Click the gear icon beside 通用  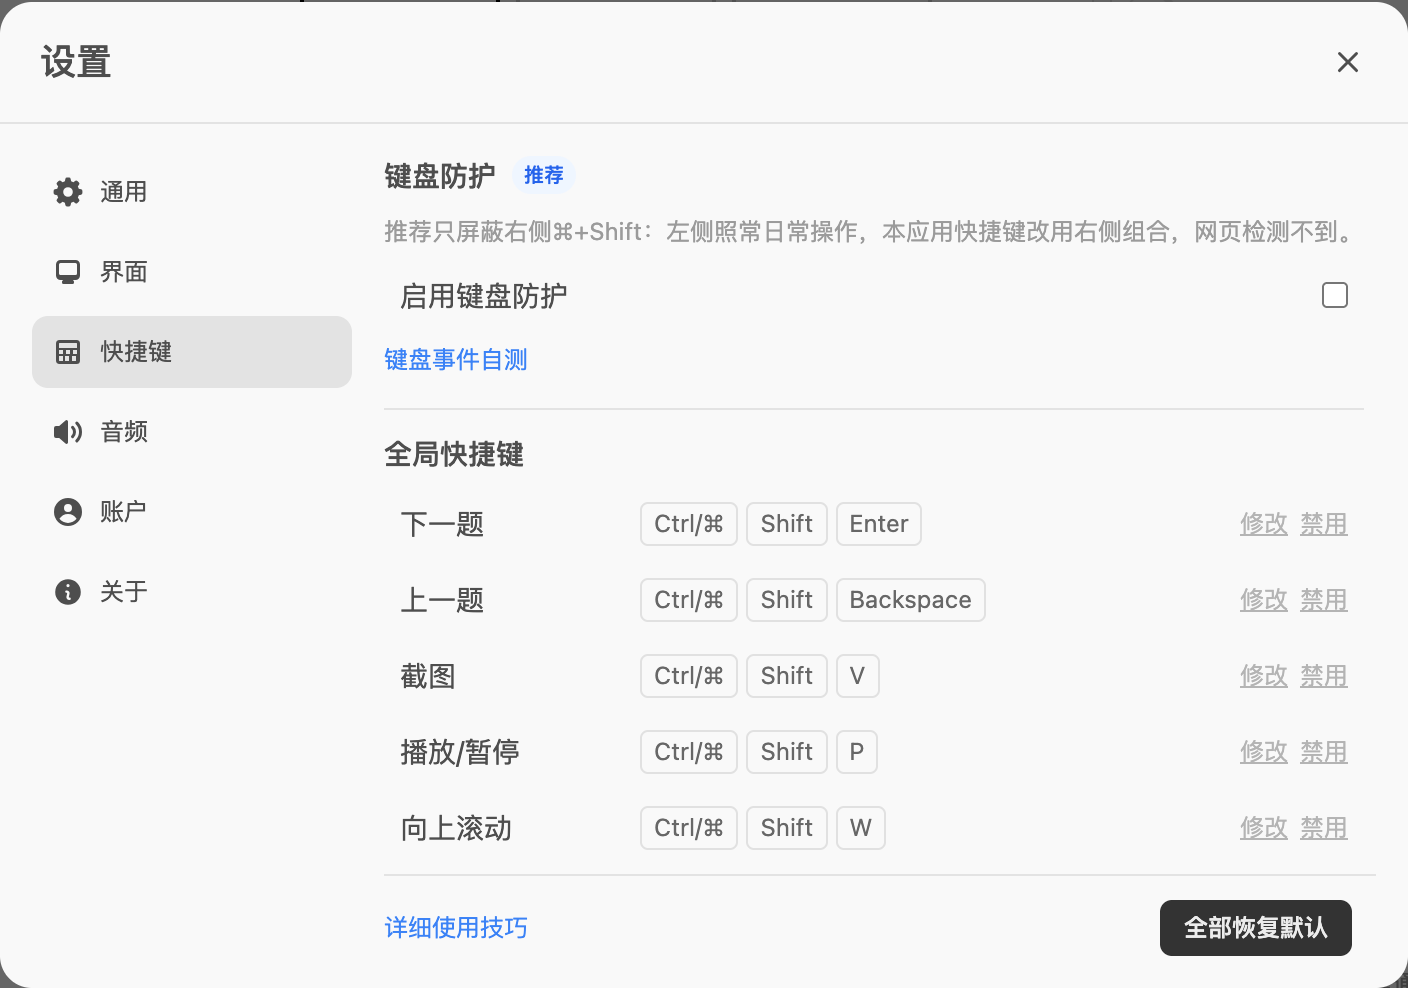click(68, 192)
